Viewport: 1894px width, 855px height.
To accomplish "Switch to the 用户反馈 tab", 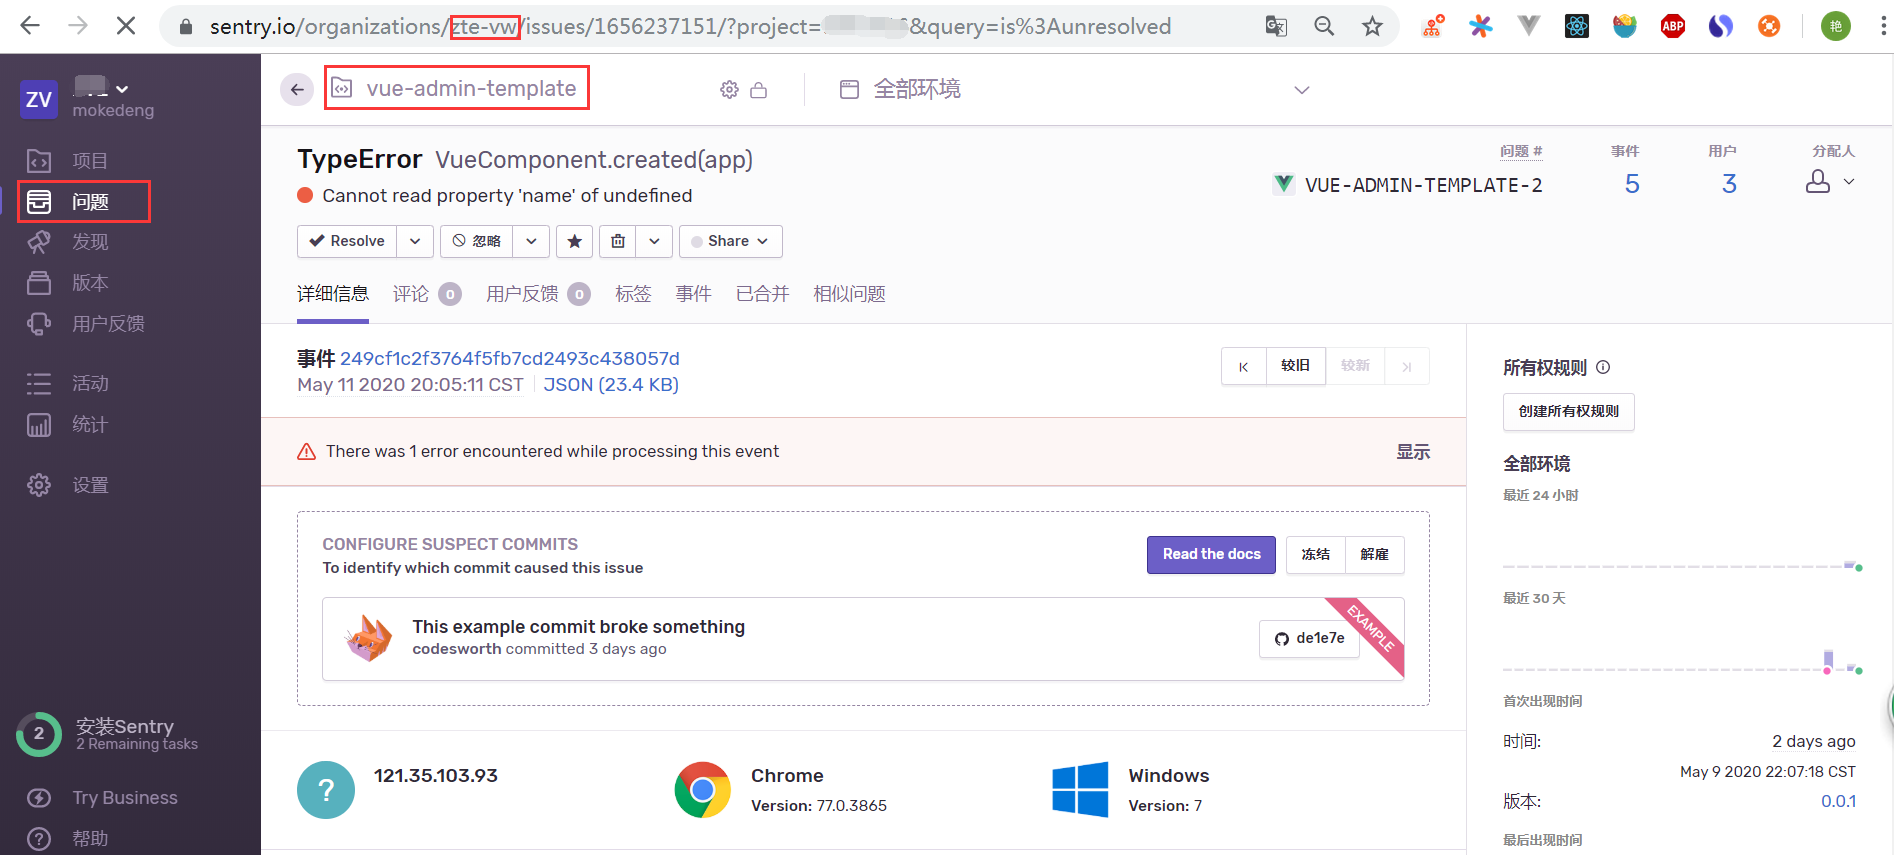I will (538, 294).
